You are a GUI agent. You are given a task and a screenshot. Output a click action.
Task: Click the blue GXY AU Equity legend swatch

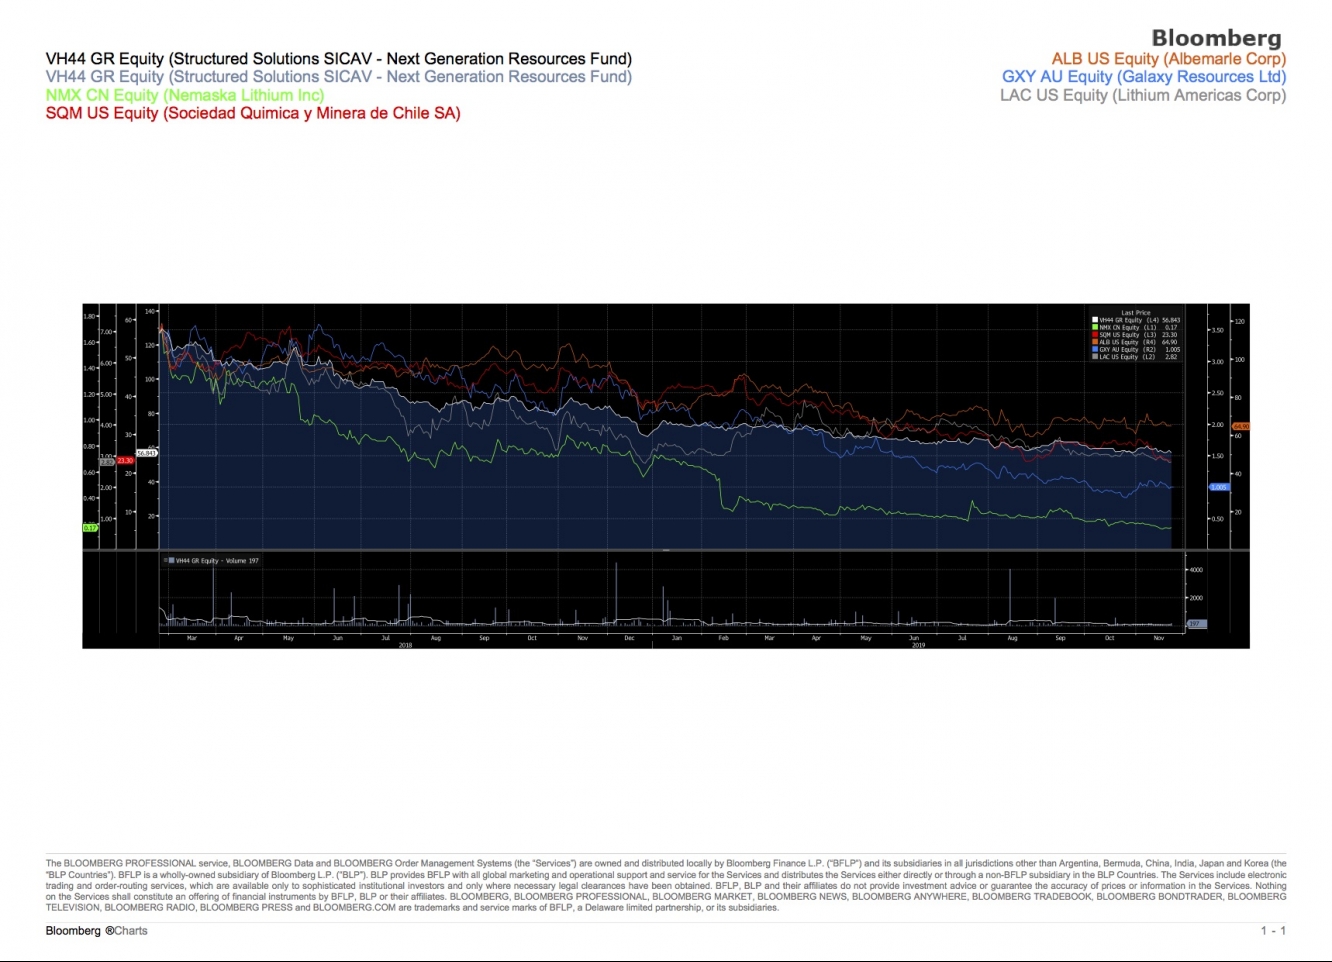[x=1095, y=349]
